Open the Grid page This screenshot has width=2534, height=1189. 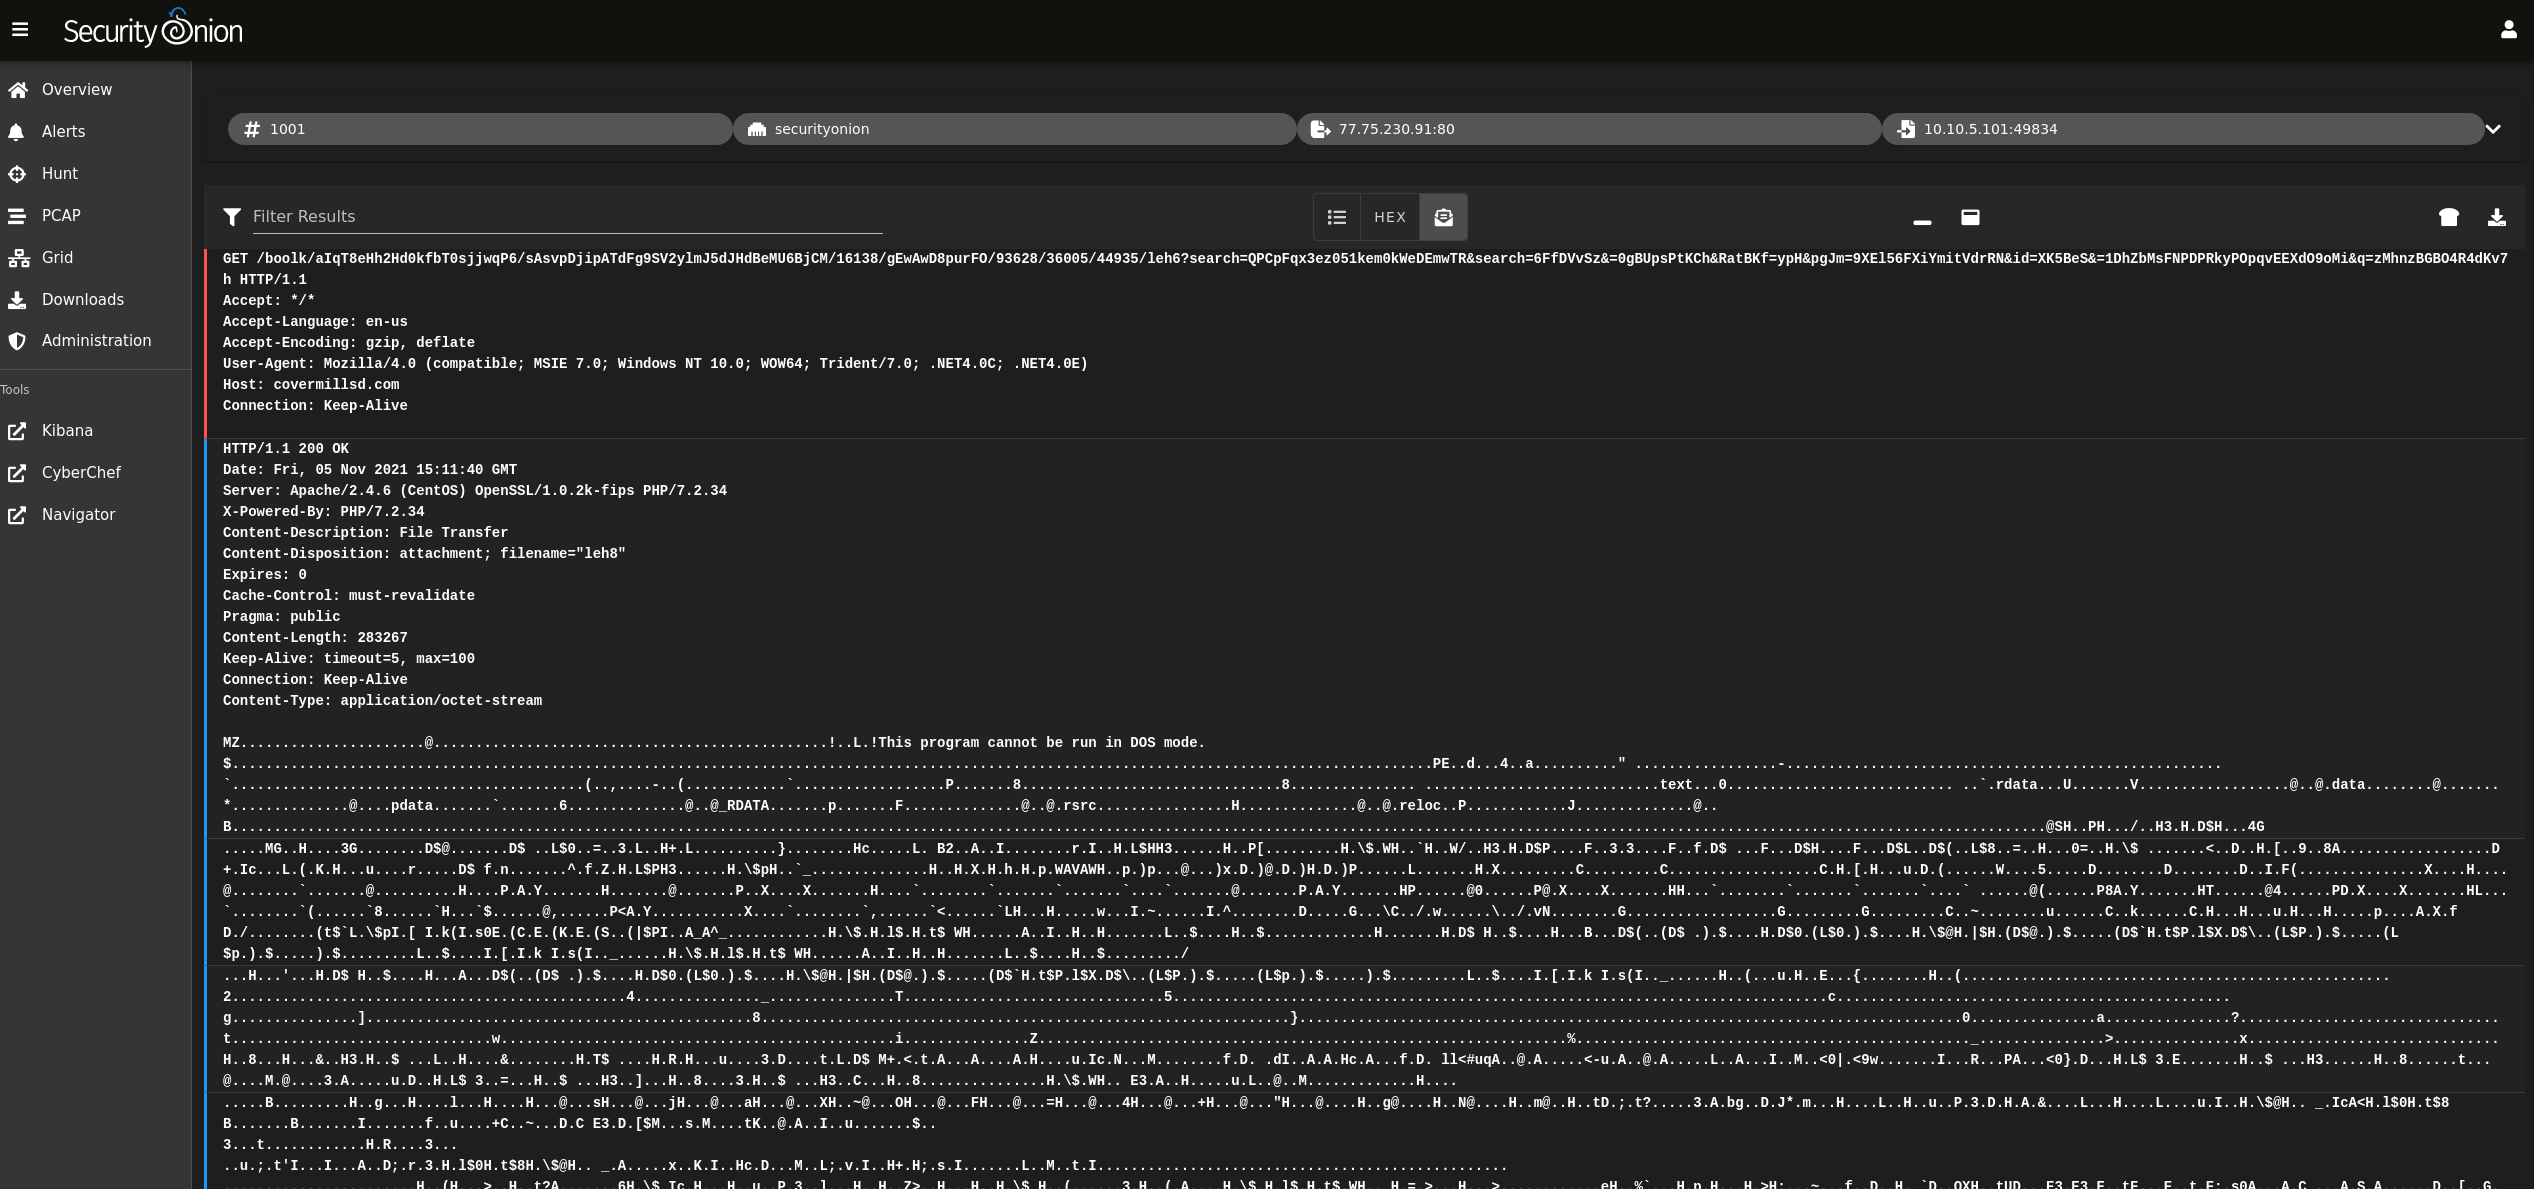(95, 257)
